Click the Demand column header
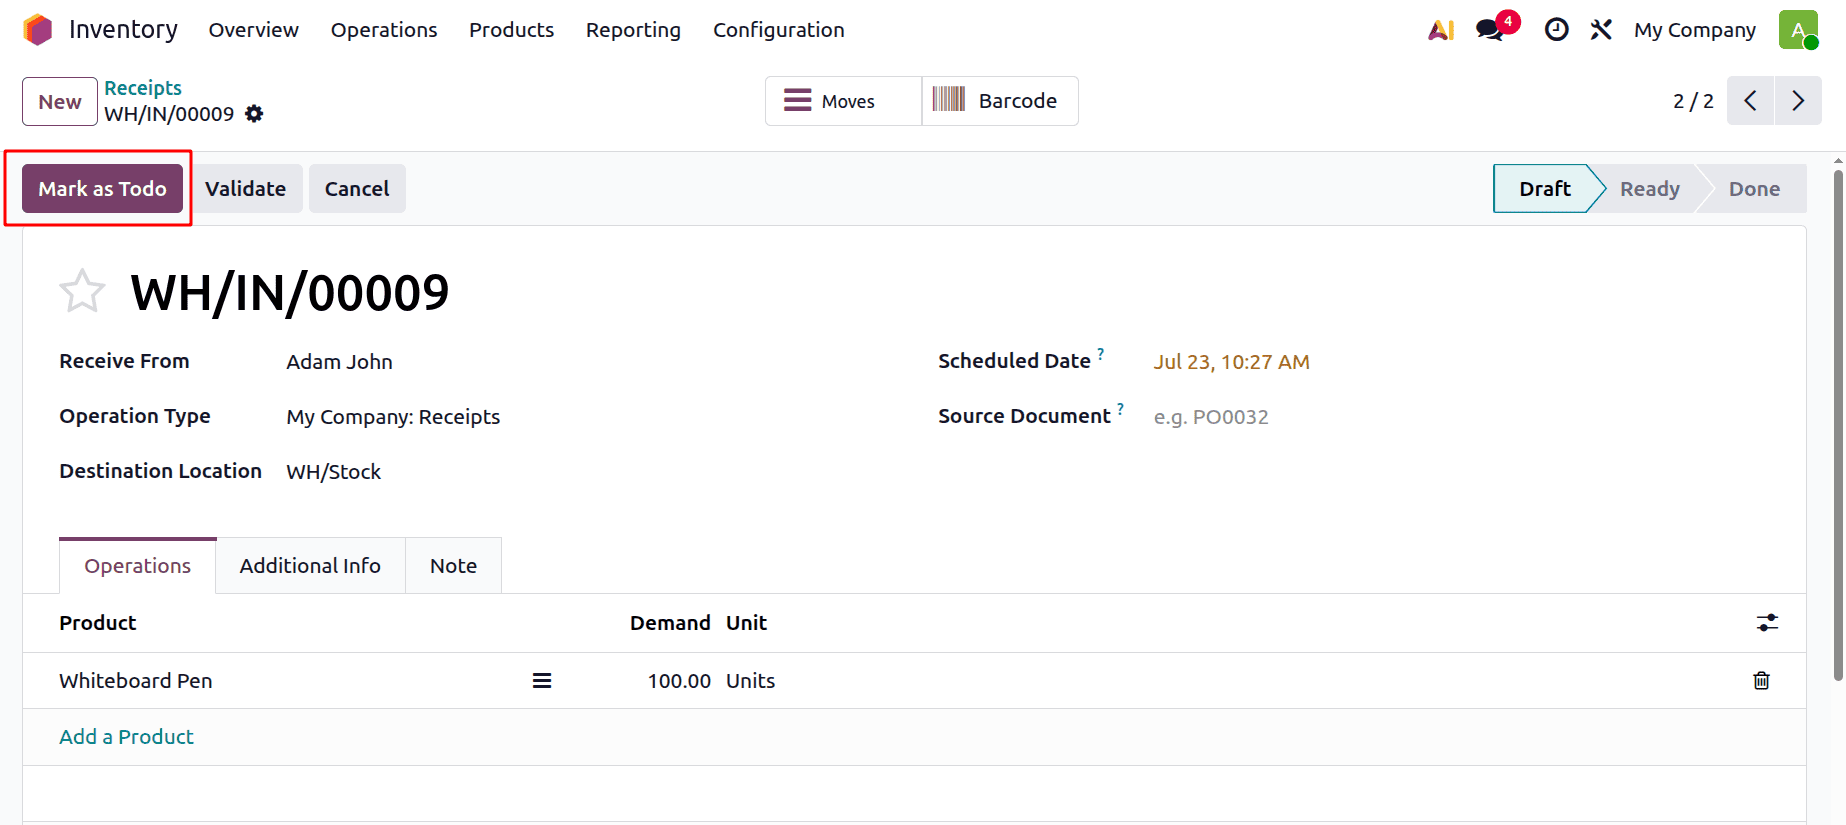Image resolution: width=1846 pixels, height=825 pixels. click(x=670, y=623)
